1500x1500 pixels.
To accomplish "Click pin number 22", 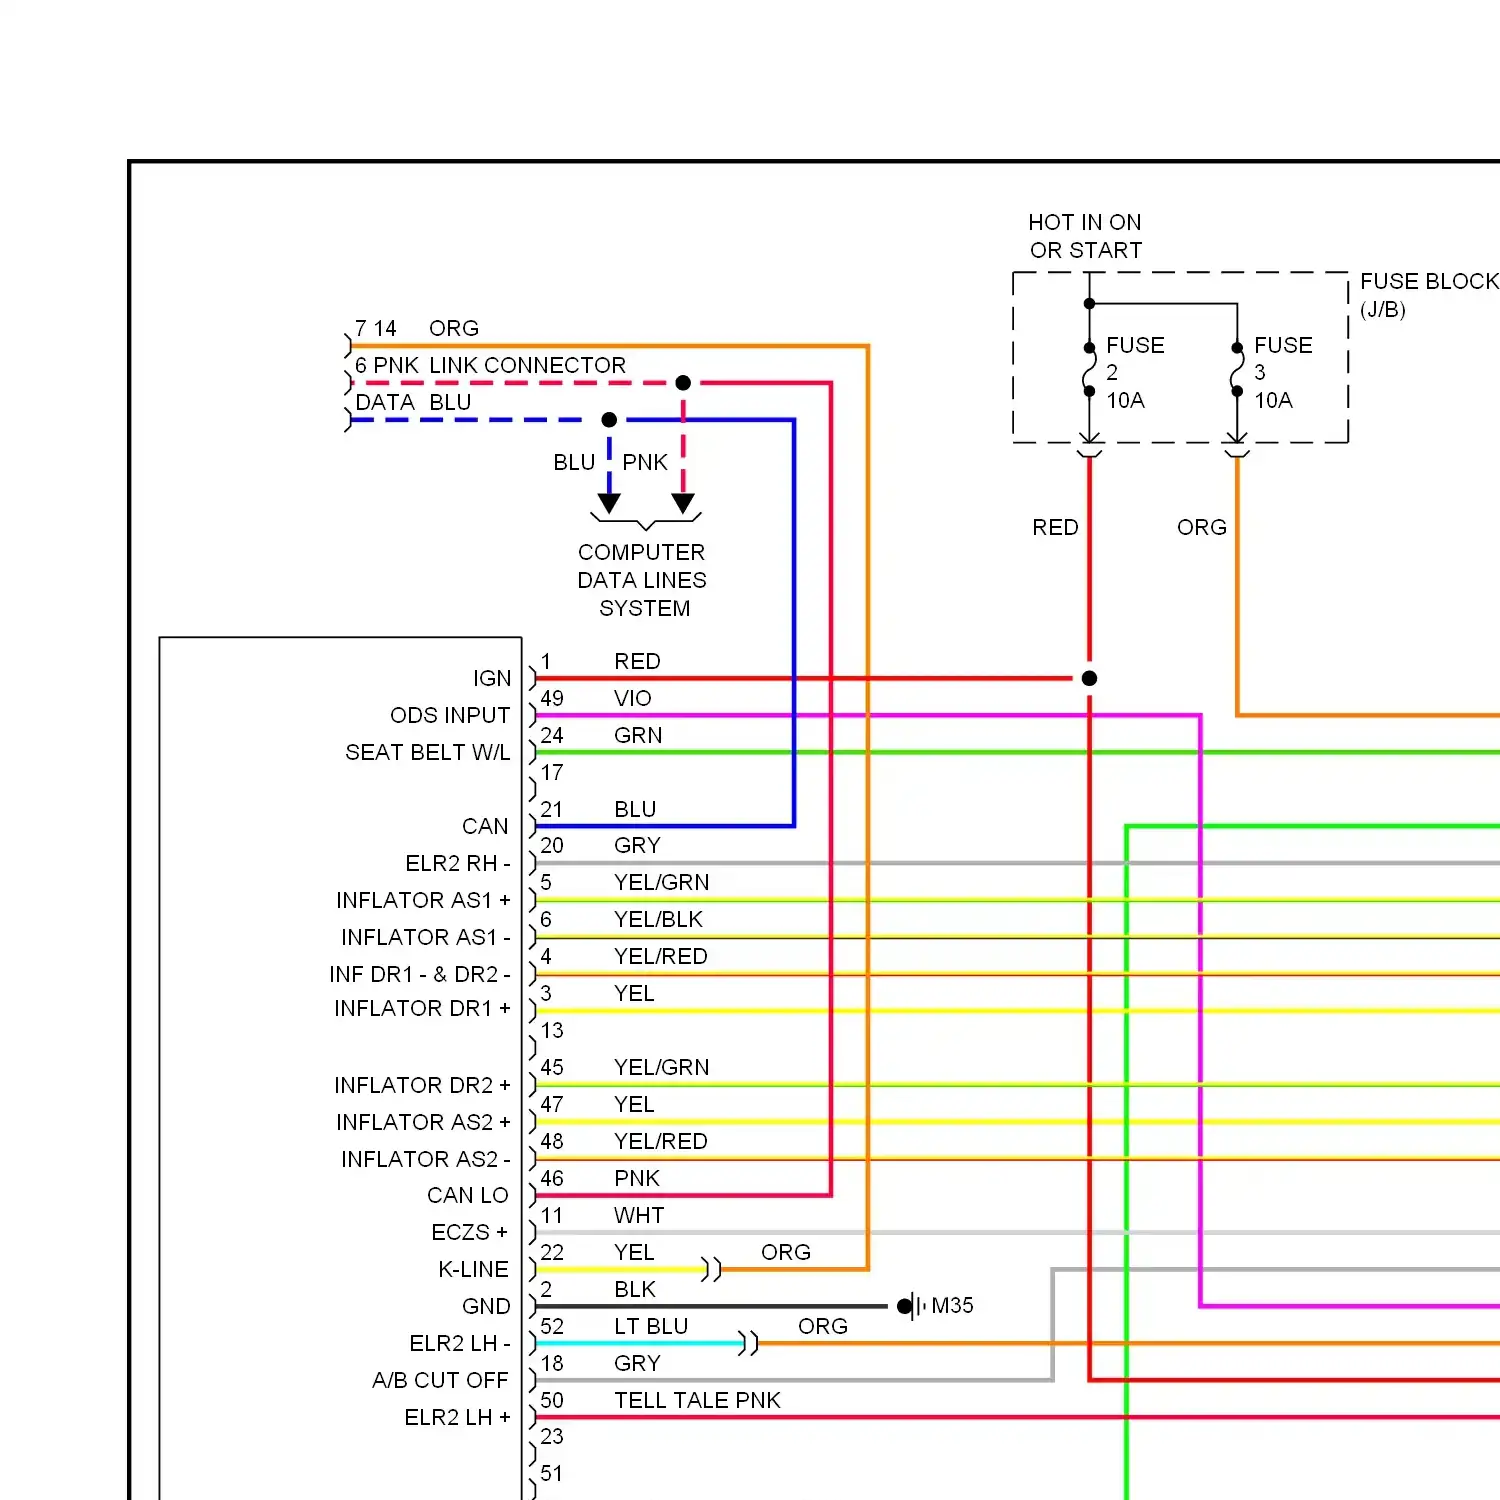I will pos(552,1252).
